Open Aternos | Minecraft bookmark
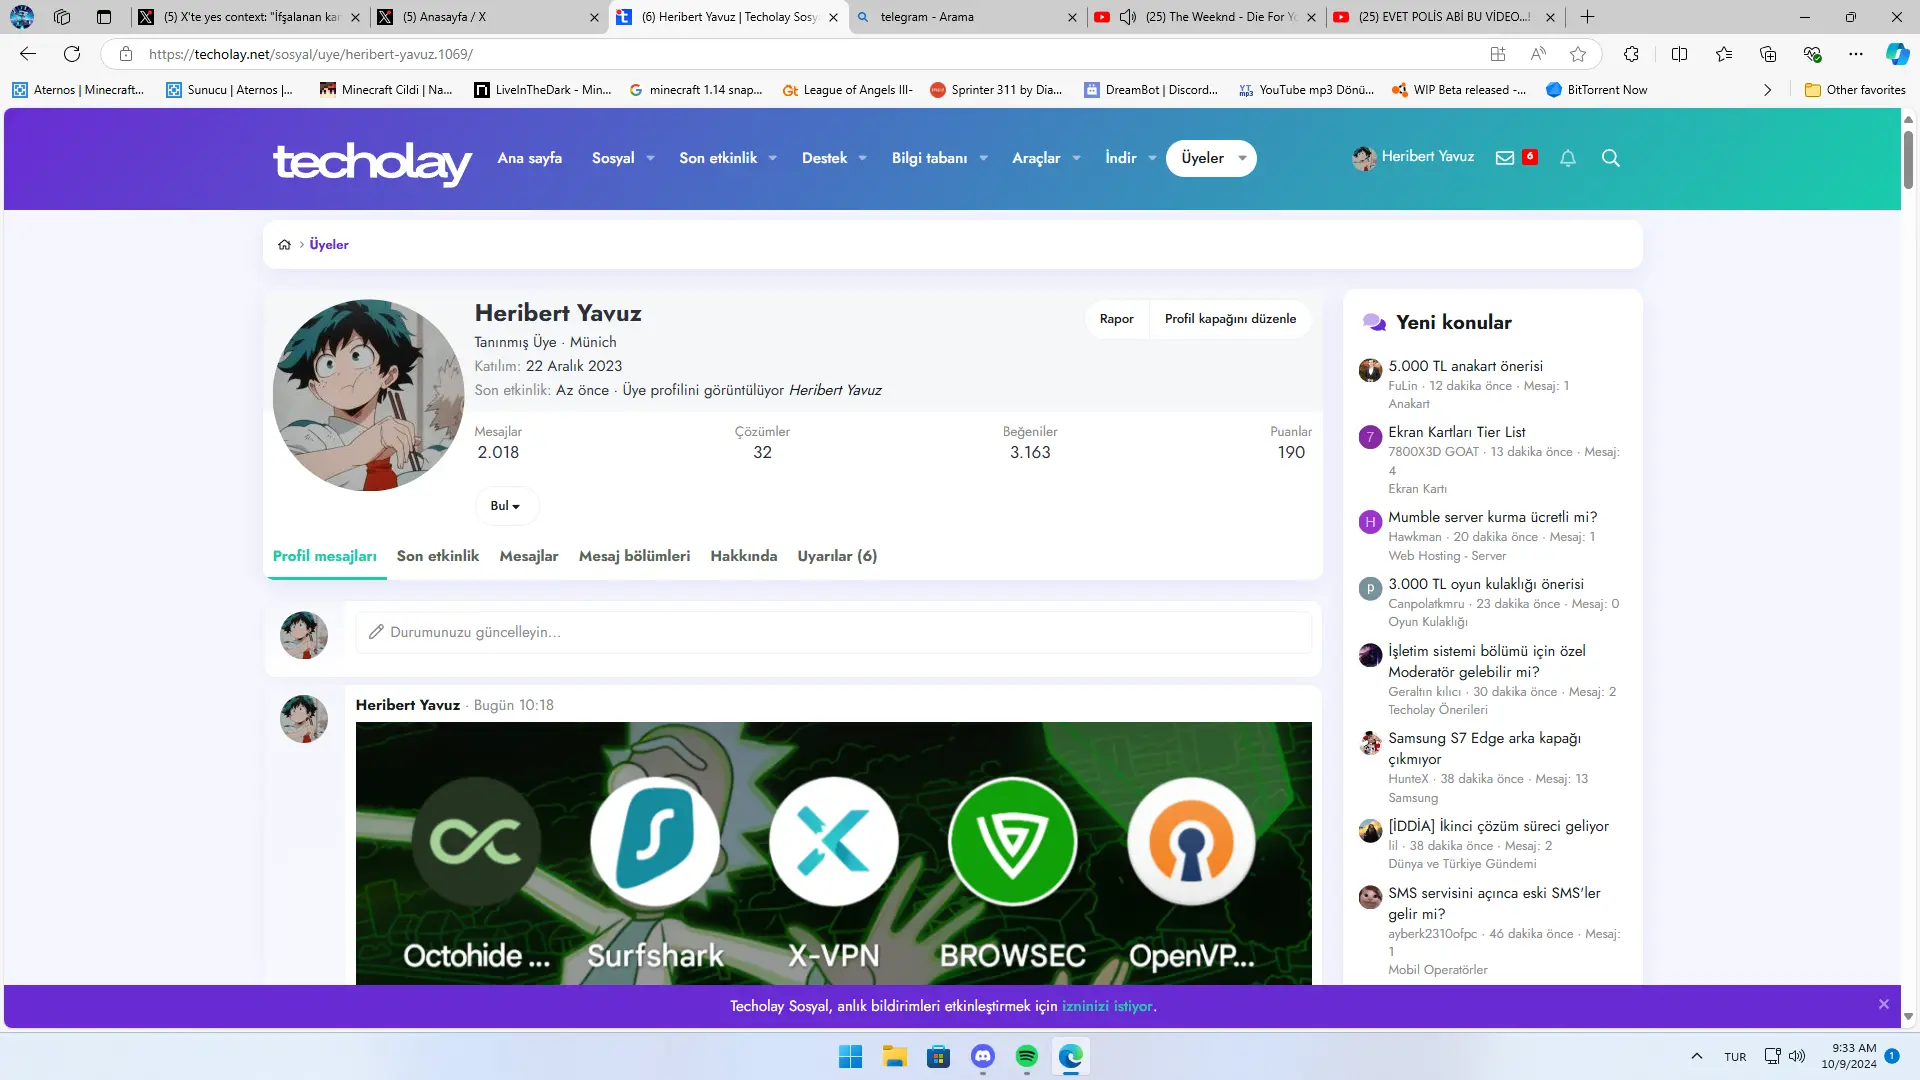Image resolution: width=1920 pixels, height=1080 pixels. pos(78,90)
